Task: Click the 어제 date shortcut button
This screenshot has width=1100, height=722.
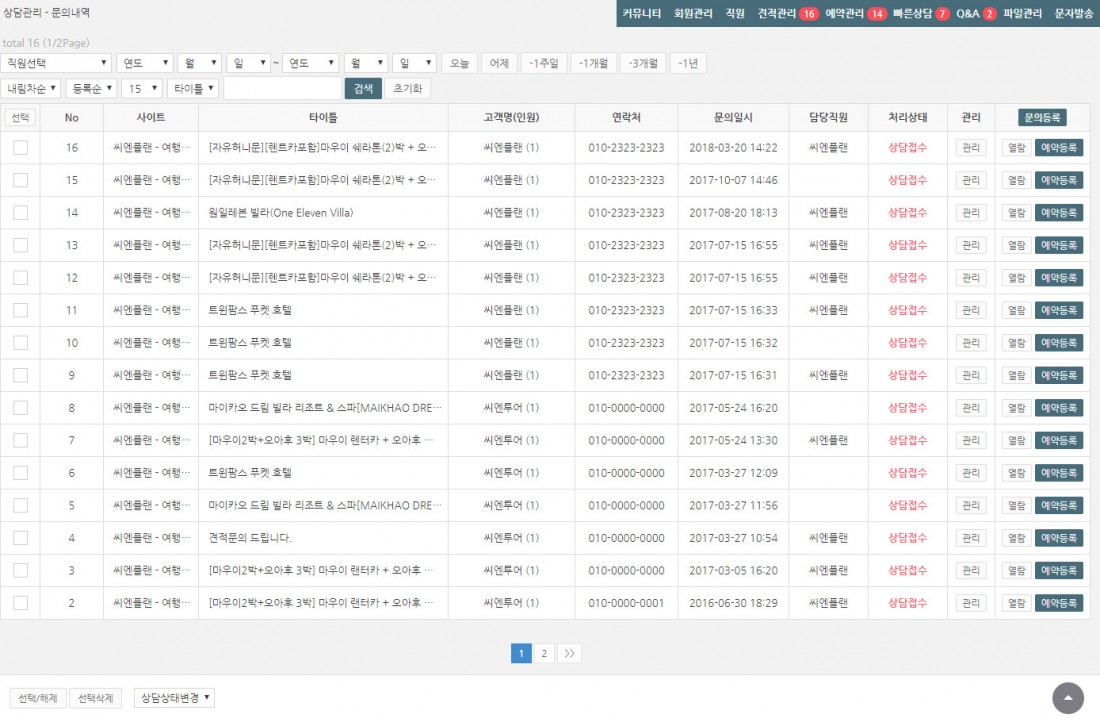Action: tap(499, 63)
